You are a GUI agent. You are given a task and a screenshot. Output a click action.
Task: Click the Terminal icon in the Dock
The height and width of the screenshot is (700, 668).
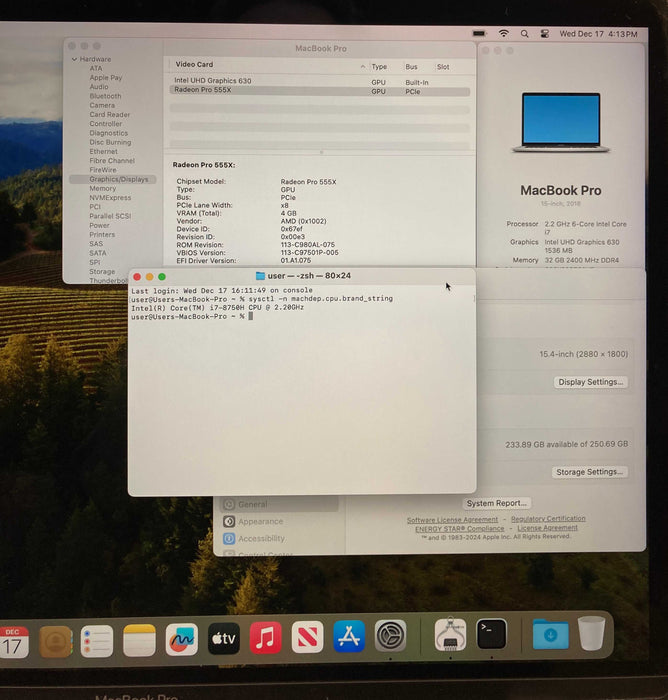[492, 634]
